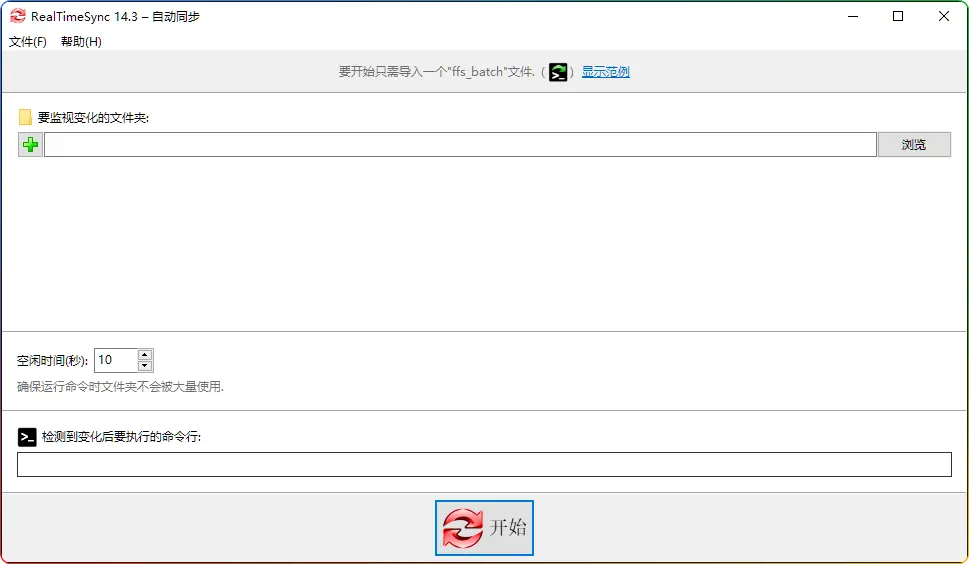969x564 pixels.
Task: Click the ffs_batch import instruction text
Action: coord(436,72)
